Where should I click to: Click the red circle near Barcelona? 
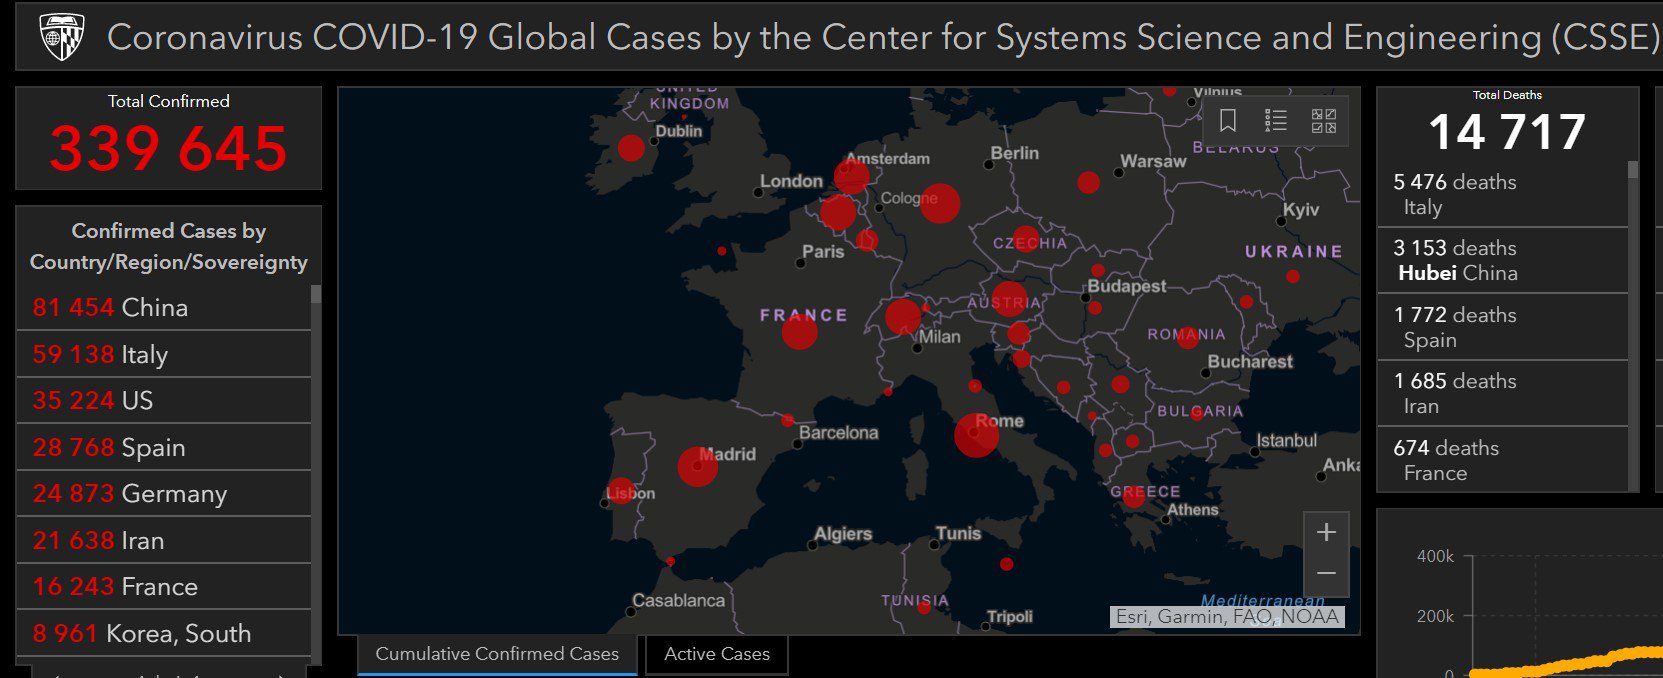click(x=787, y=420)
